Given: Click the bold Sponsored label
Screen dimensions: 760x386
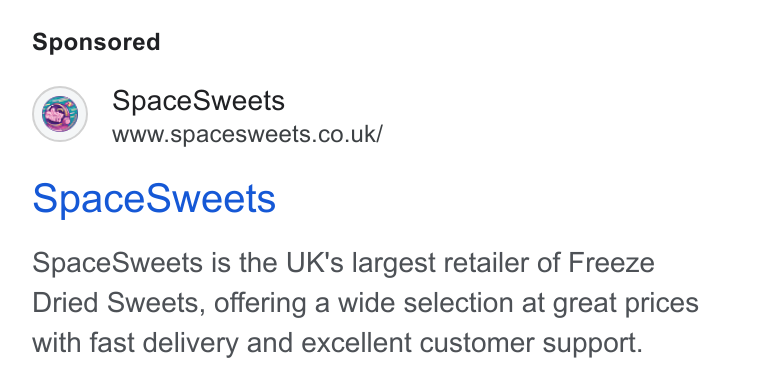Looking at the screenshot, I should coord(96,42).
